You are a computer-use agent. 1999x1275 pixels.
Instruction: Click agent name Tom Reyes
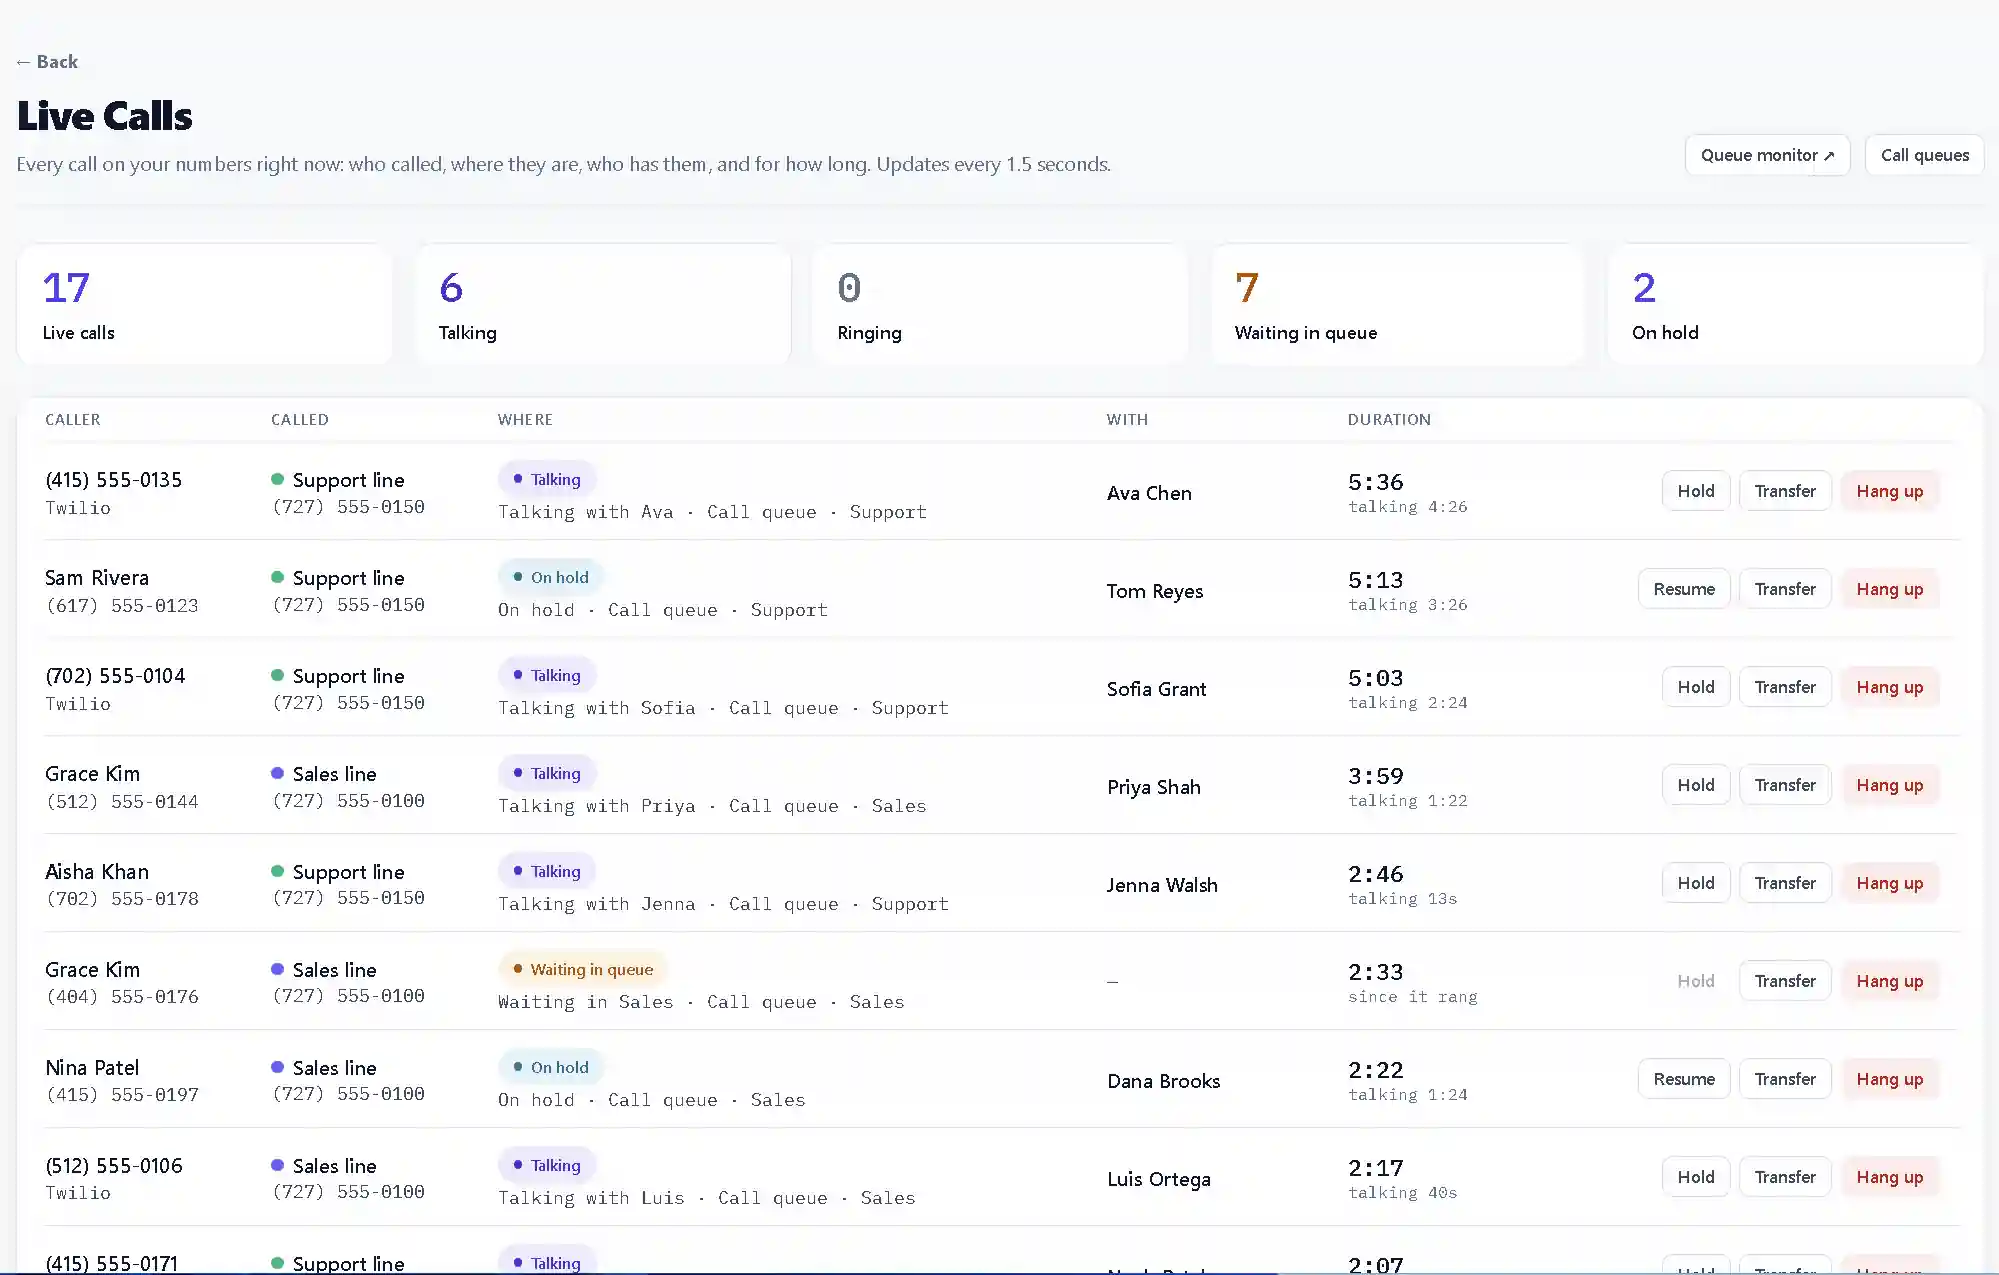(x=1155, y=591)
